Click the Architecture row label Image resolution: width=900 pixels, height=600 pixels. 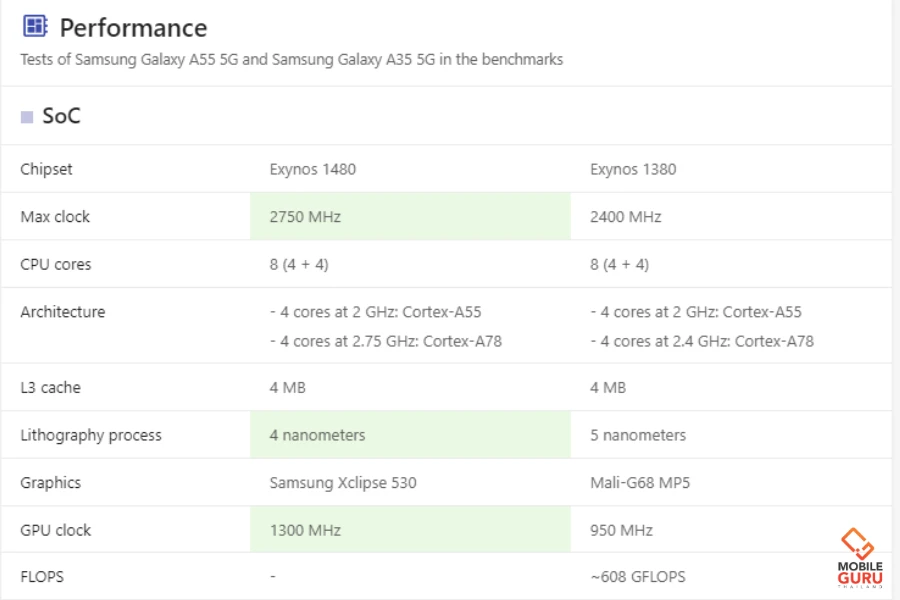pos(62,312)
